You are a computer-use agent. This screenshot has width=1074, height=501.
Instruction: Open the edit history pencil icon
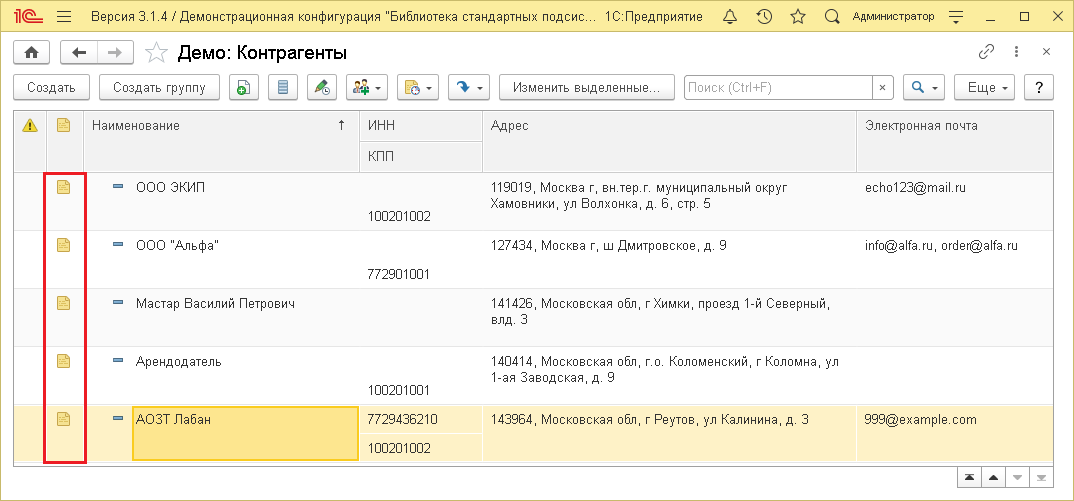321,88
